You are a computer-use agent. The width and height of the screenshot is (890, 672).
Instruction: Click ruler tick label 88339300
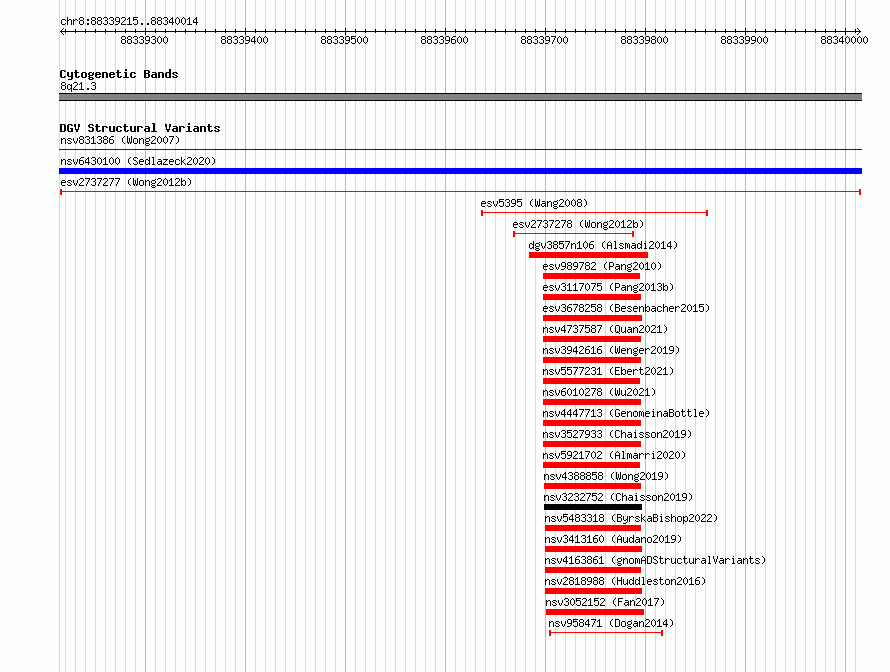click(144, 40)
